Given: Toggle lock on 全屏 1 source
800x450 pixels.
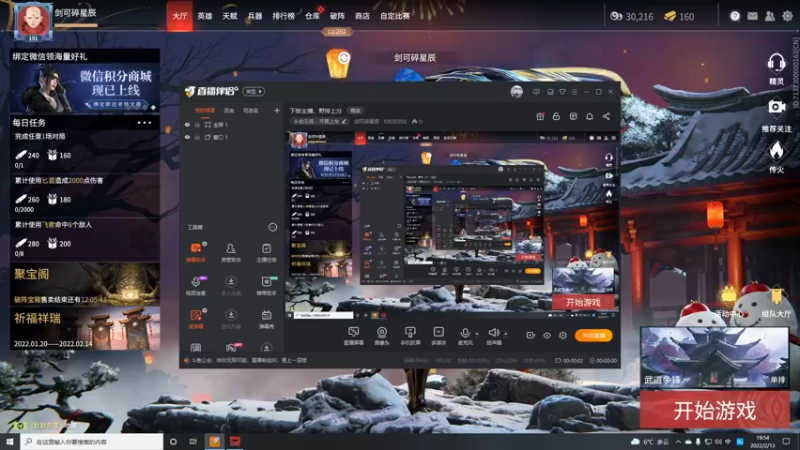Looking at the screenshot, I should click(197, 124).
